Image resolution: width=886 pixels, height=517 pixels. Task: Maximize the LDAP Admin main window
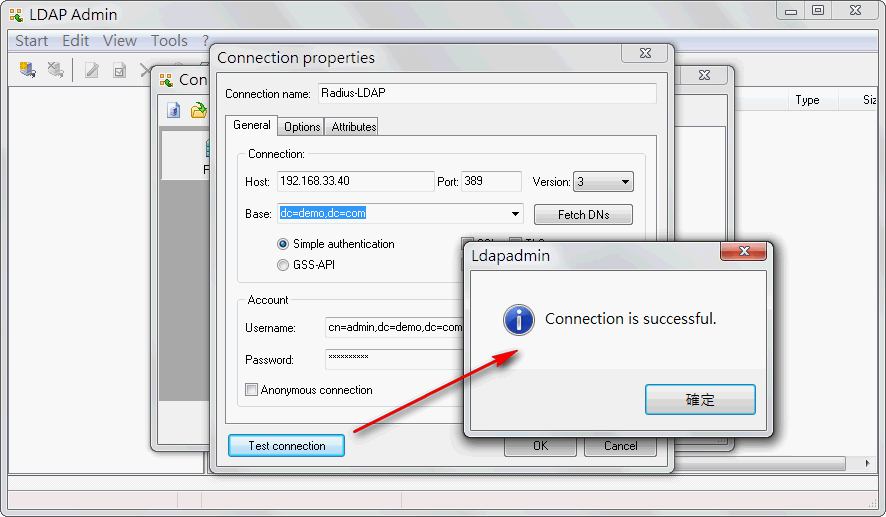818,10
